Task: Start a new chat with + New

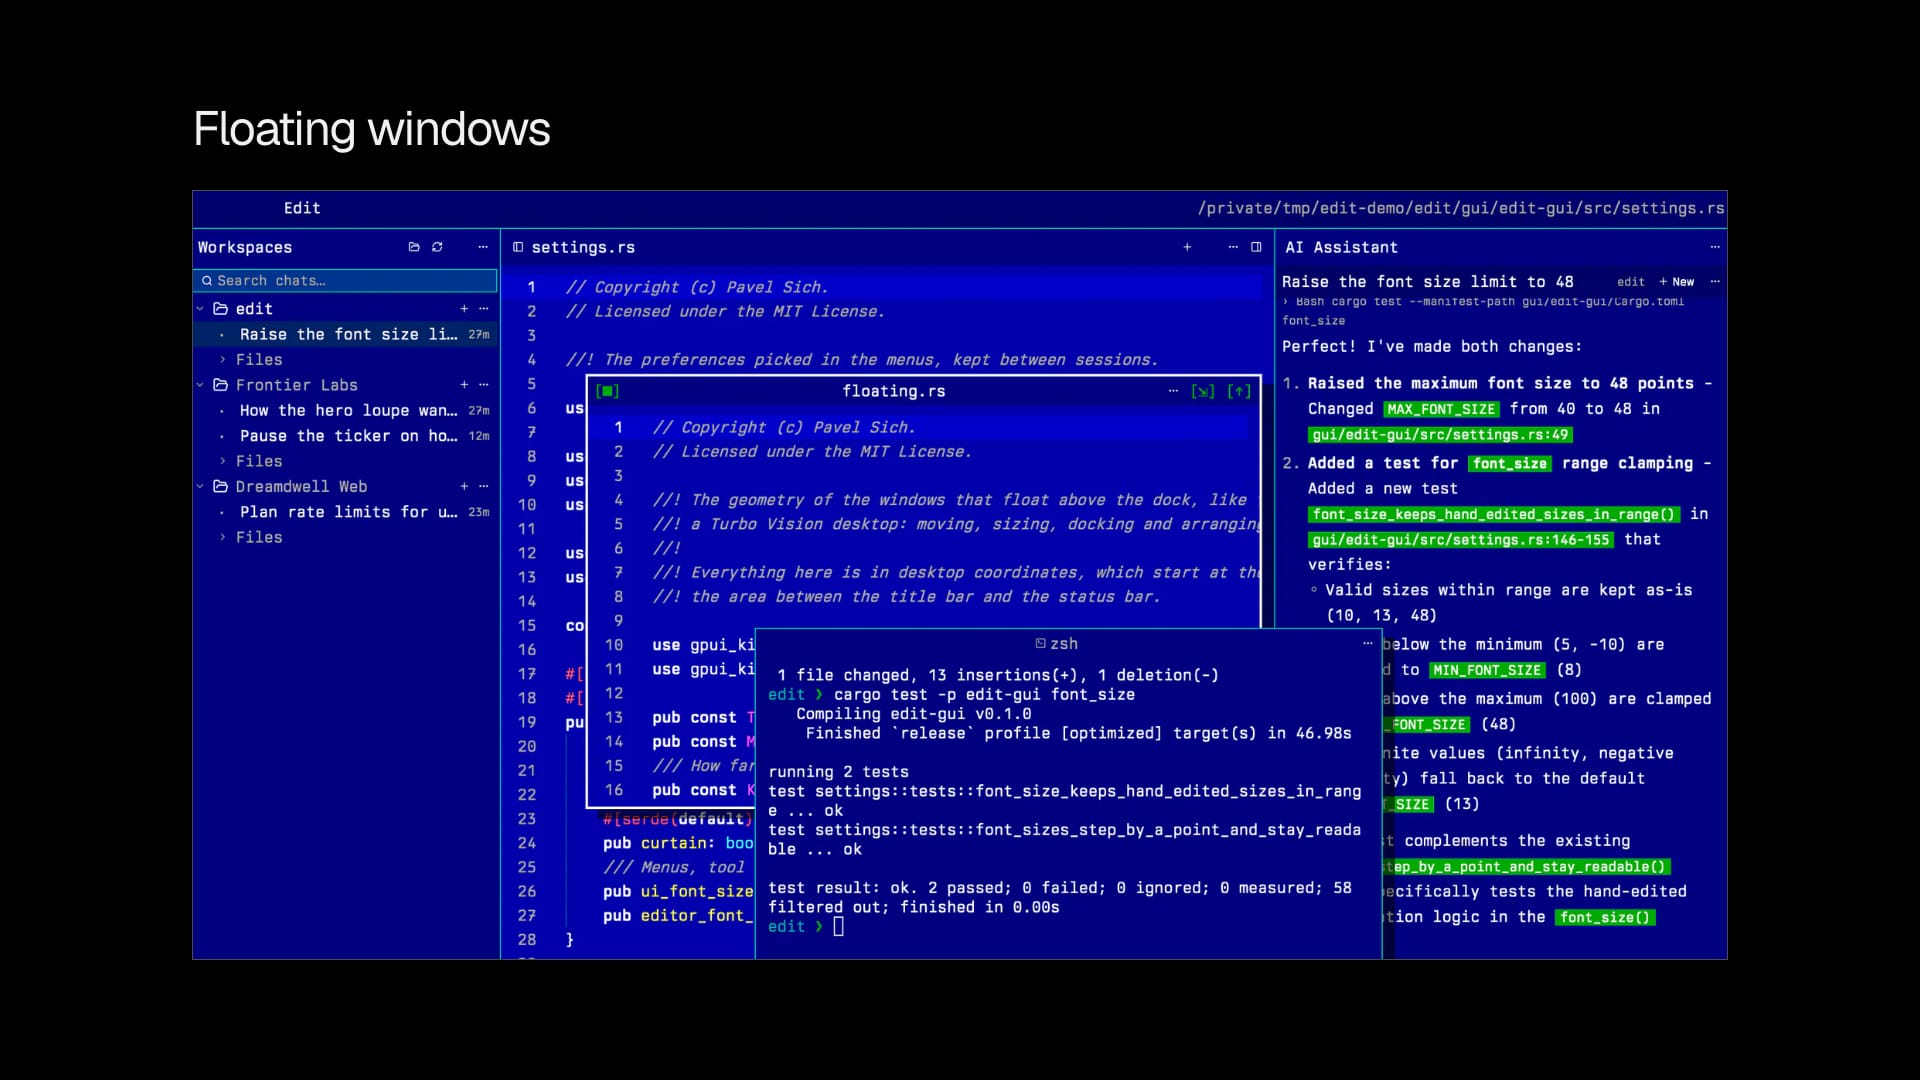Action: (x=1677, y=282)
